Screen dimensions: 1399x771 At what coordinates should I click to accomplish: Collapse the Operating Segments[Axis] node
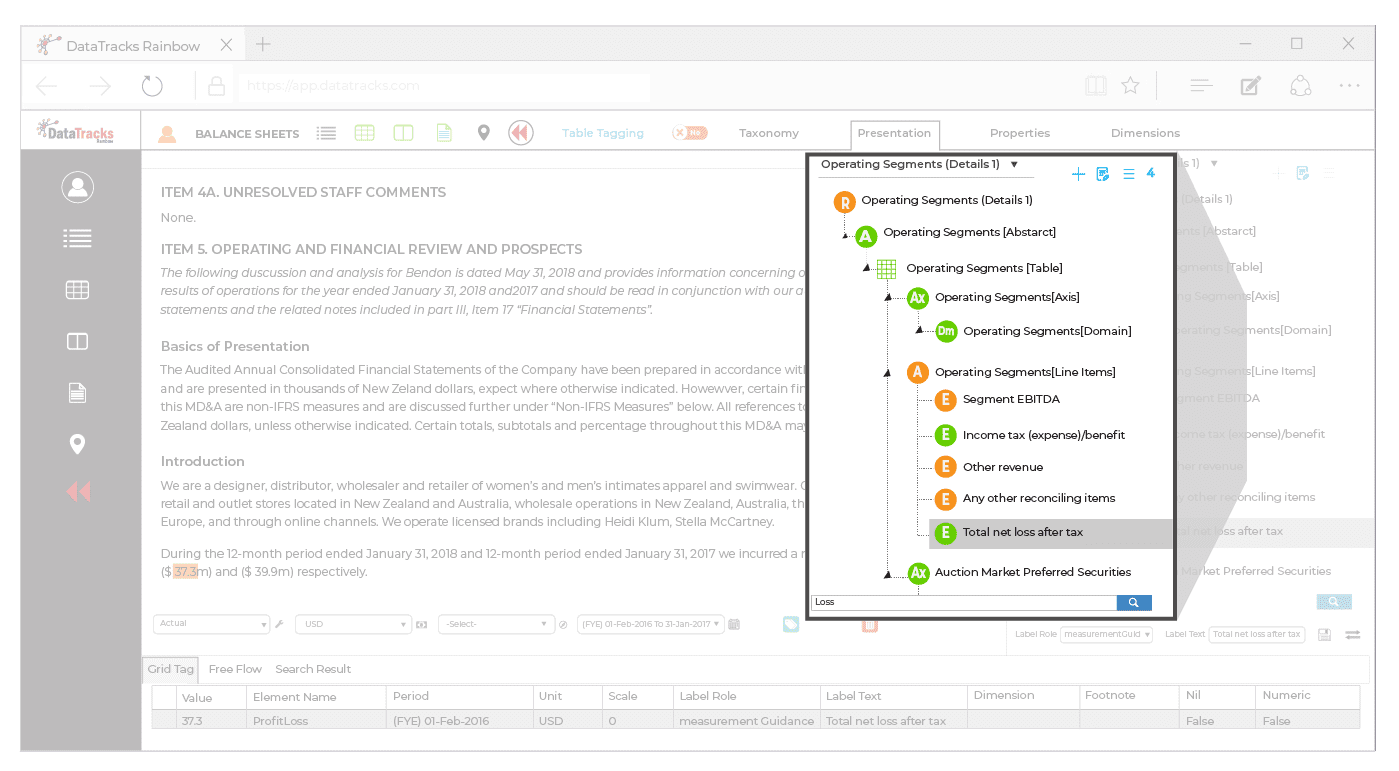pyautogui.click(x=887, y=297)
